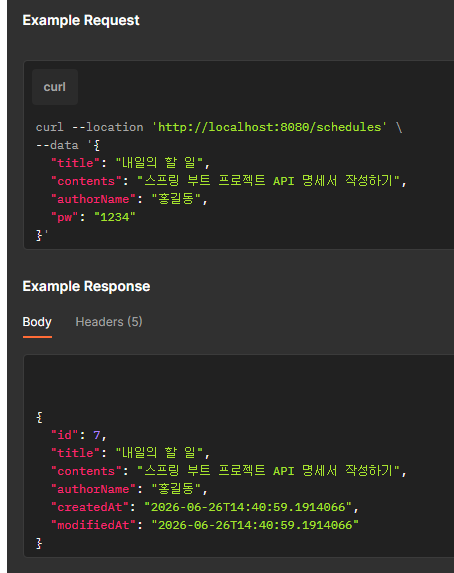The height and width of the screenshot is (573, 454).
Task: Open the Headers (5) tab
Action: [109, 322]
